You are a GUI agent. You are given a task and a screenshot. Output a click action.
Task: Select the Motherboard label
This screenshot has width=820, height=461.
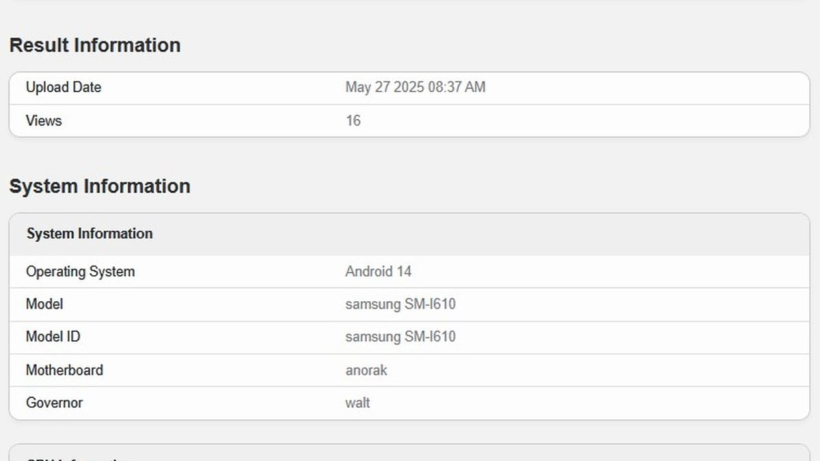click(65, 371)
